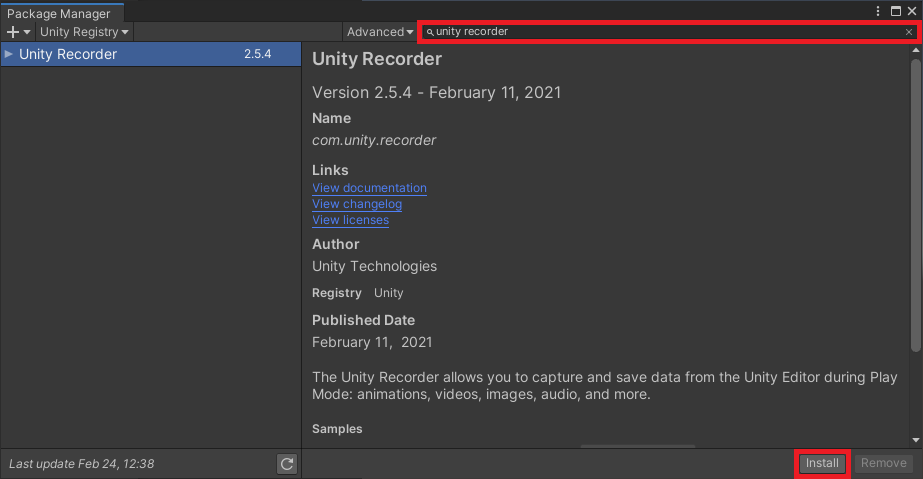Viewport: 923px width, 479px height.
Task: Clear the search text with X icon
Action: tap(909, 32)
